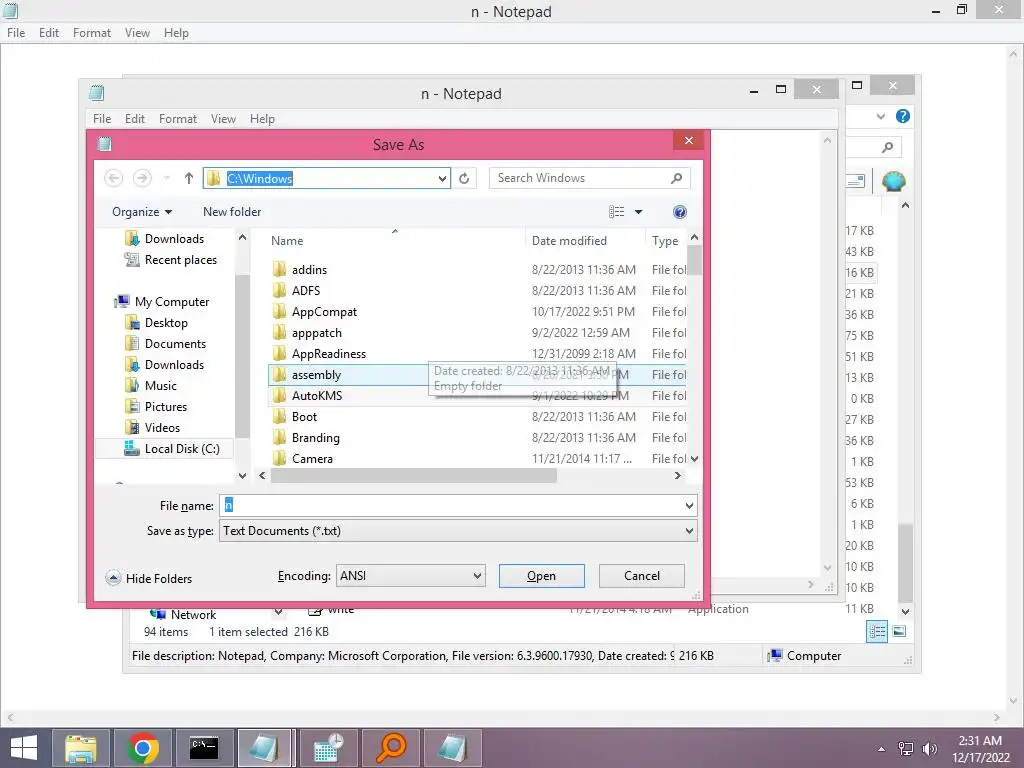Open the address bar dropdown arrow
1024x768 pixels.
pyautogui.click(x=442, y=178)
